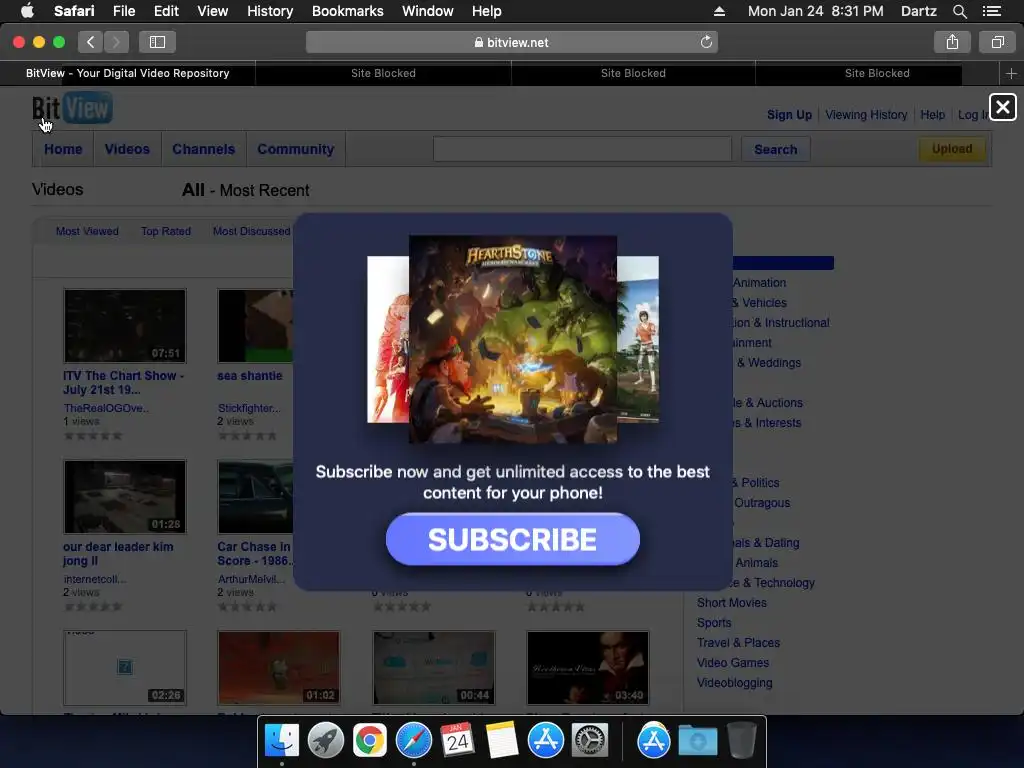
Task: Open the ITV The Chart Show video thumbnail
Action: pos(125,326)
